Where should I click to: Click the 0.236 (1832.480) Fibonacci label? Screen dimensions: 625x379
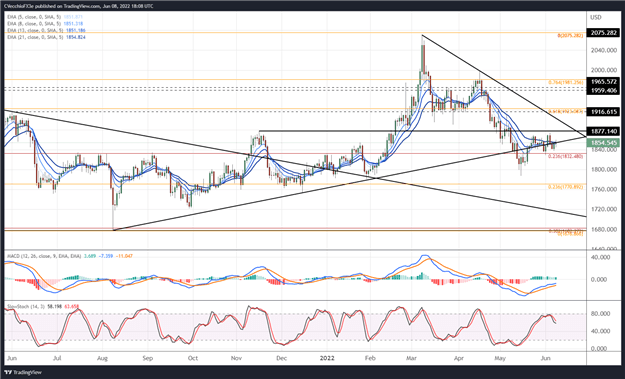coord(566,157)
